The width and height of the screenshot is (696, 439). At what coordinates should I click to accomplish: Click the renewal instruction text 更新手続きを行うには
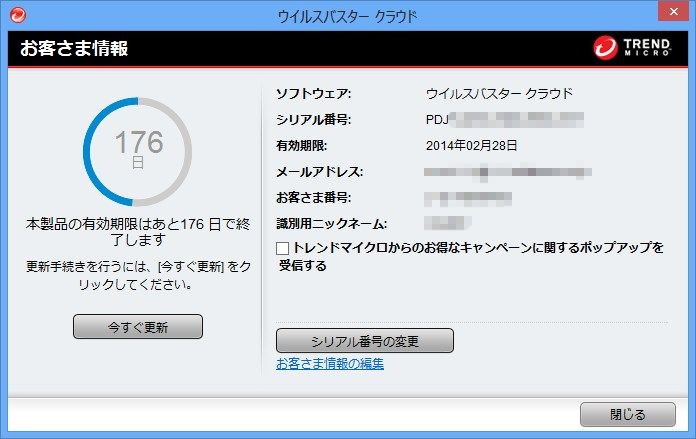point(138,275)
